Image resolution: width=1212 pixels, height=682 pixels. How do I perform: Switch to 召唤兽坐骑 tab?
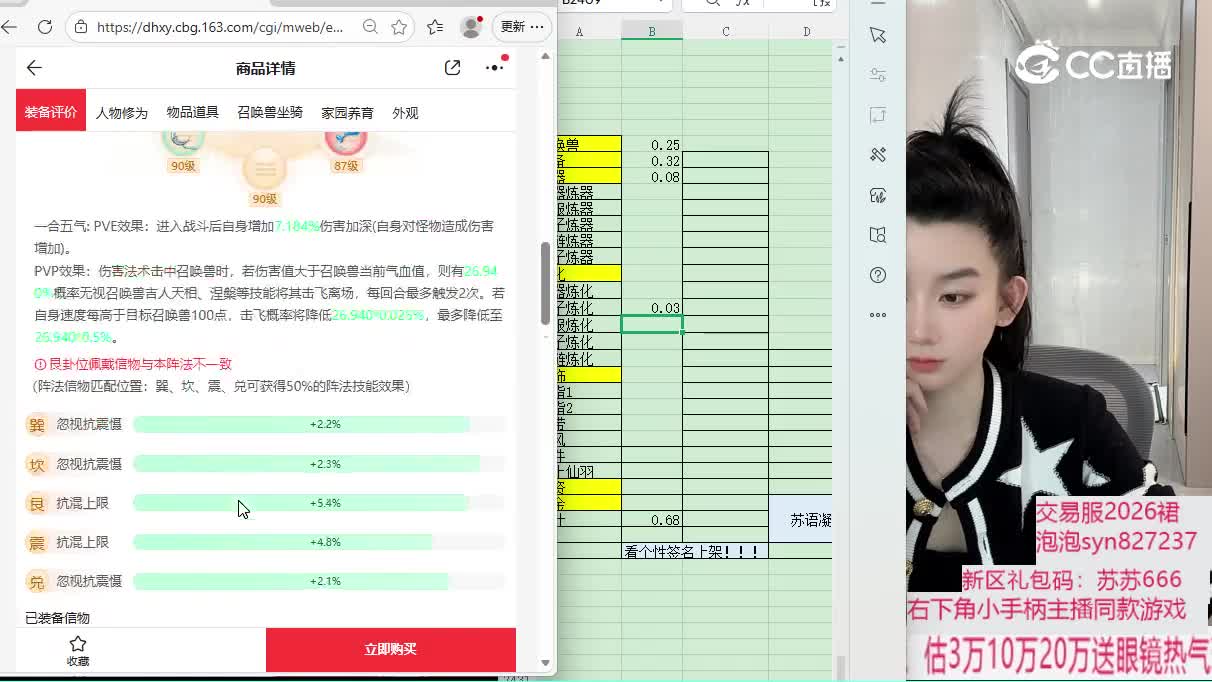pyautogui.click(x=270, y=113)
